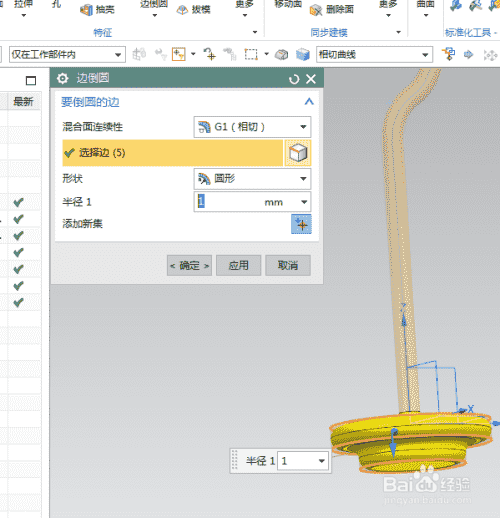The width and height of the screenshot is (500, 518).
Task: Click the first green checkmark under 最新
Action: click(19, 202)
